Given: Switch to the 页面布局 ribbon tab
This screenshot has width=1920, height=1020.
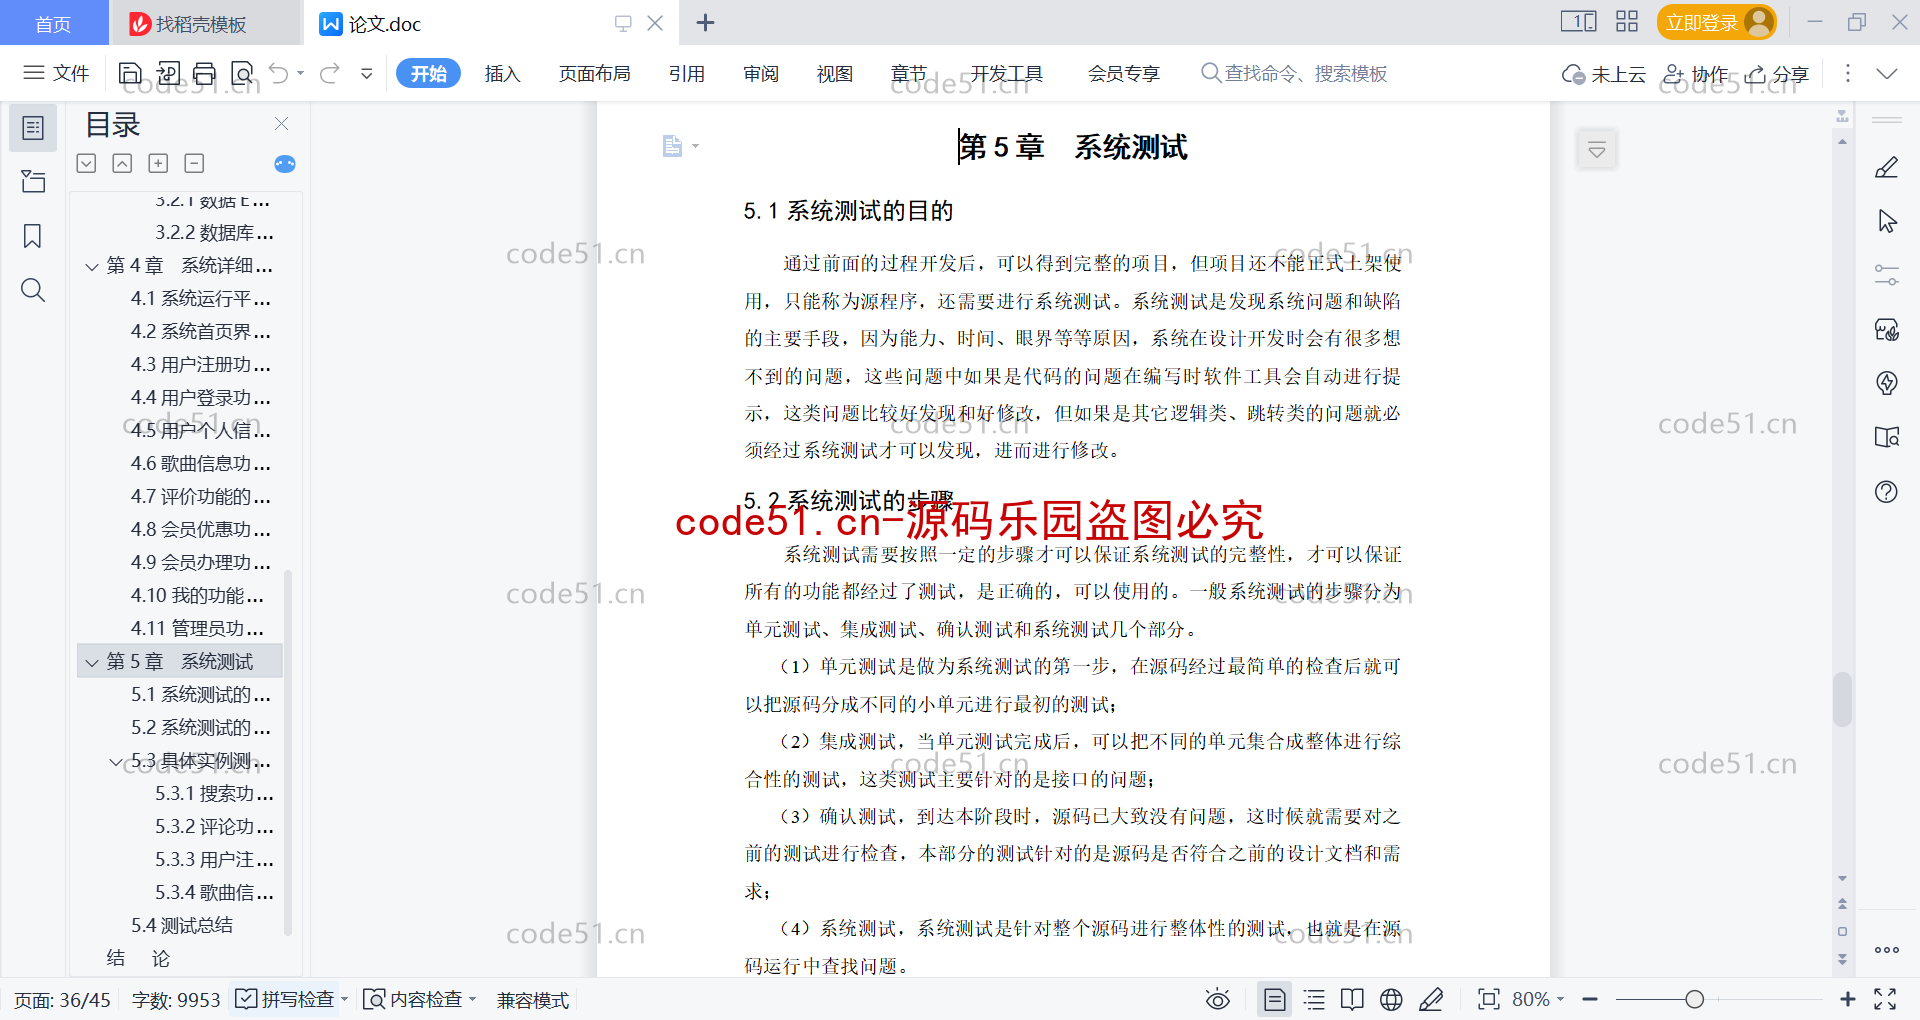Looking at the screenshot, I should (594, 73).
